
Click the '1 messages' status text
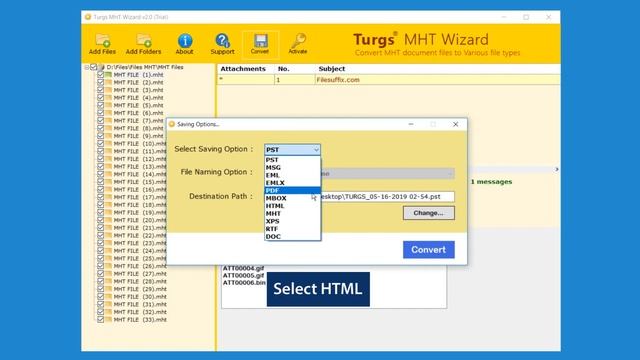491,182
